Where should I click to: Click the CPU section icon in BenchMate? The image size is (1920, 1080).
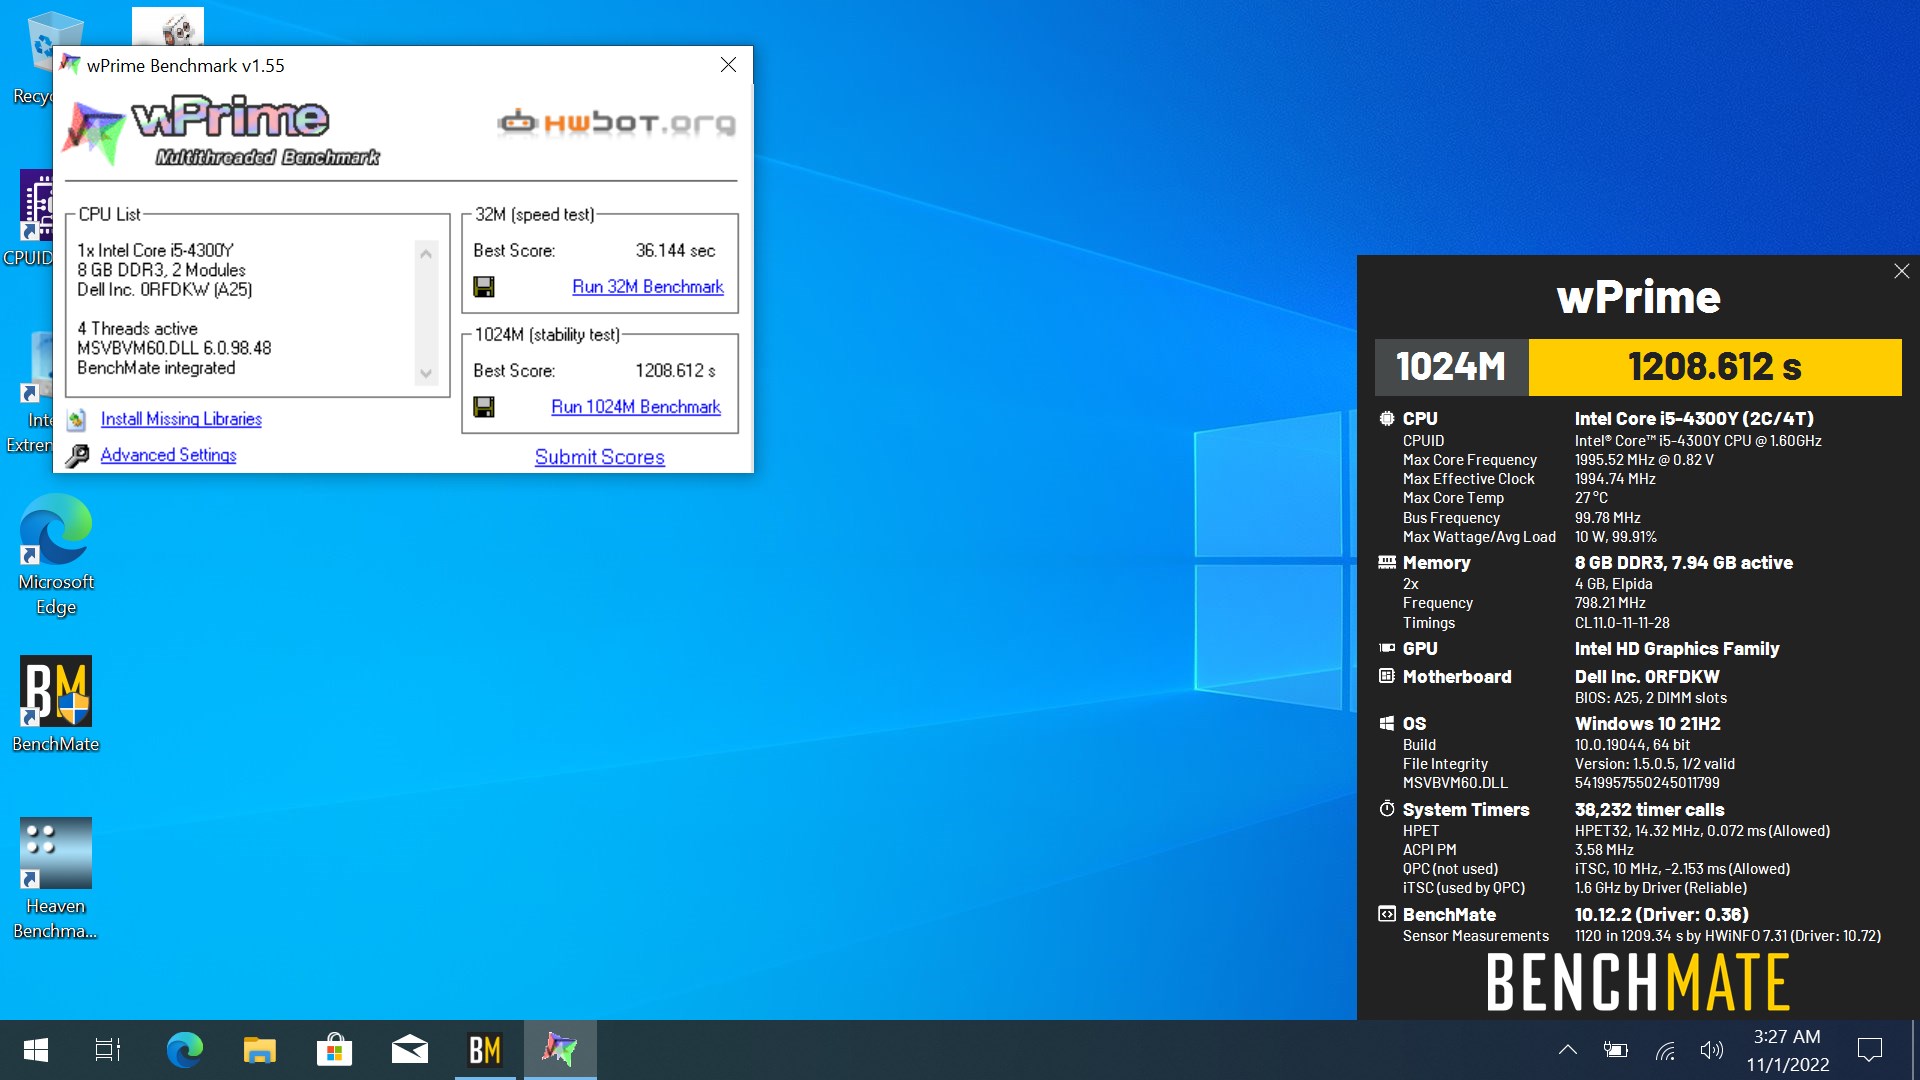1387,419
